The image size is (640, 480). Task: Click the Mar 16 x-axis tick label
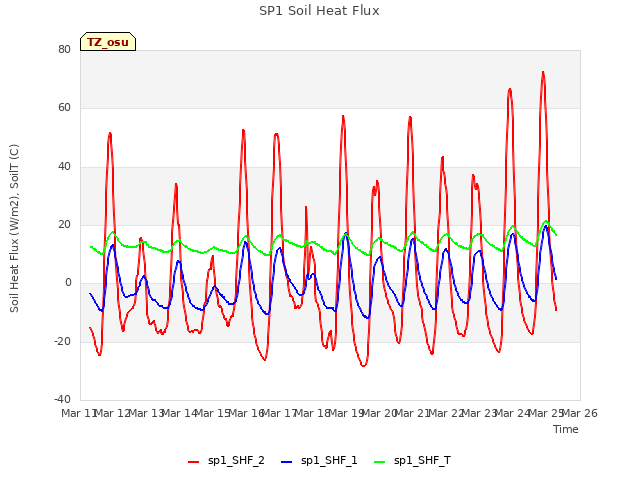pos(247,413)
